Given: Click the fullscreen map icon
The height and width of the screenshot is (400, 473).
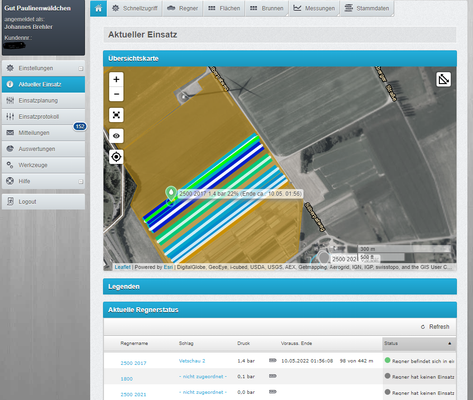Looking at the screenshot, I should [116, 115].
